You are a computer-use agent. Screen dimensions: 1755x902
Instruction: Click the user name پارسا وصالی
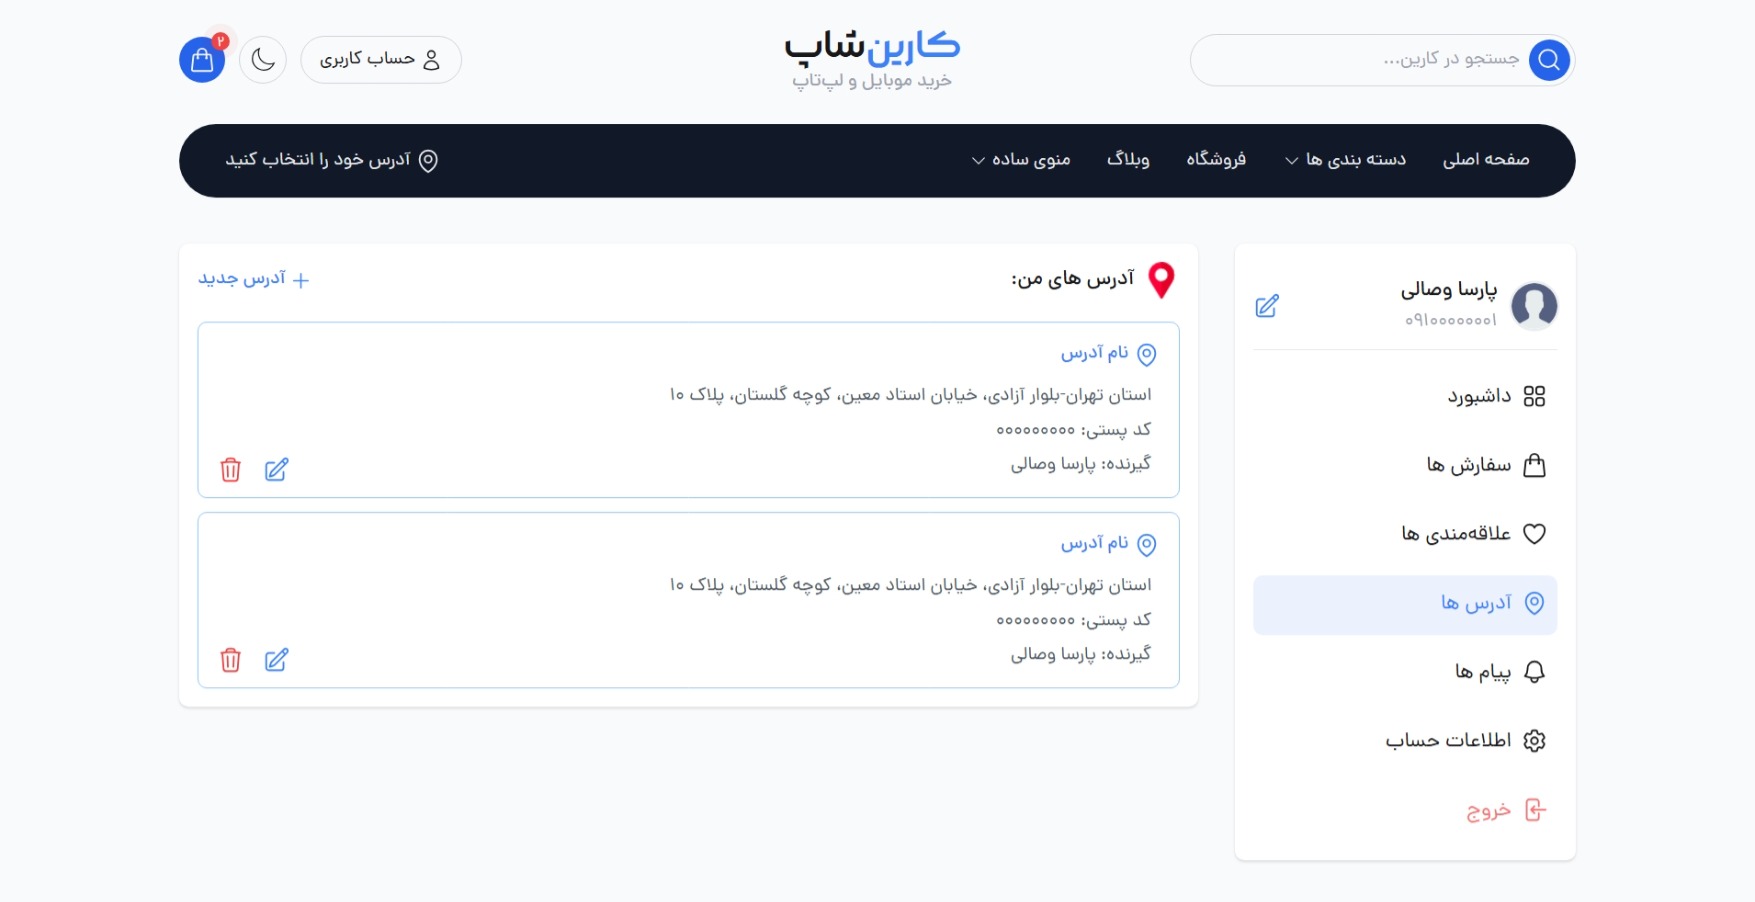coord(1449,290)
